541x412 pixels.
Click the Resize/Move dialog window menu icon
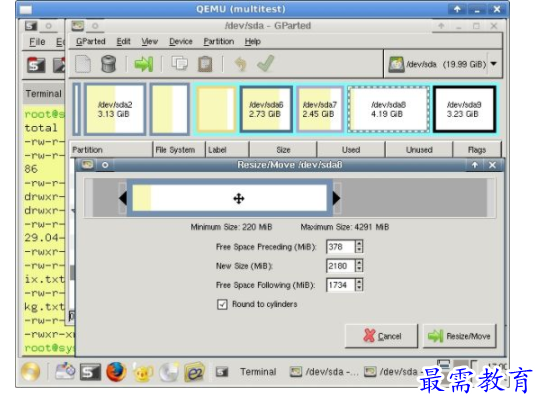87,165
